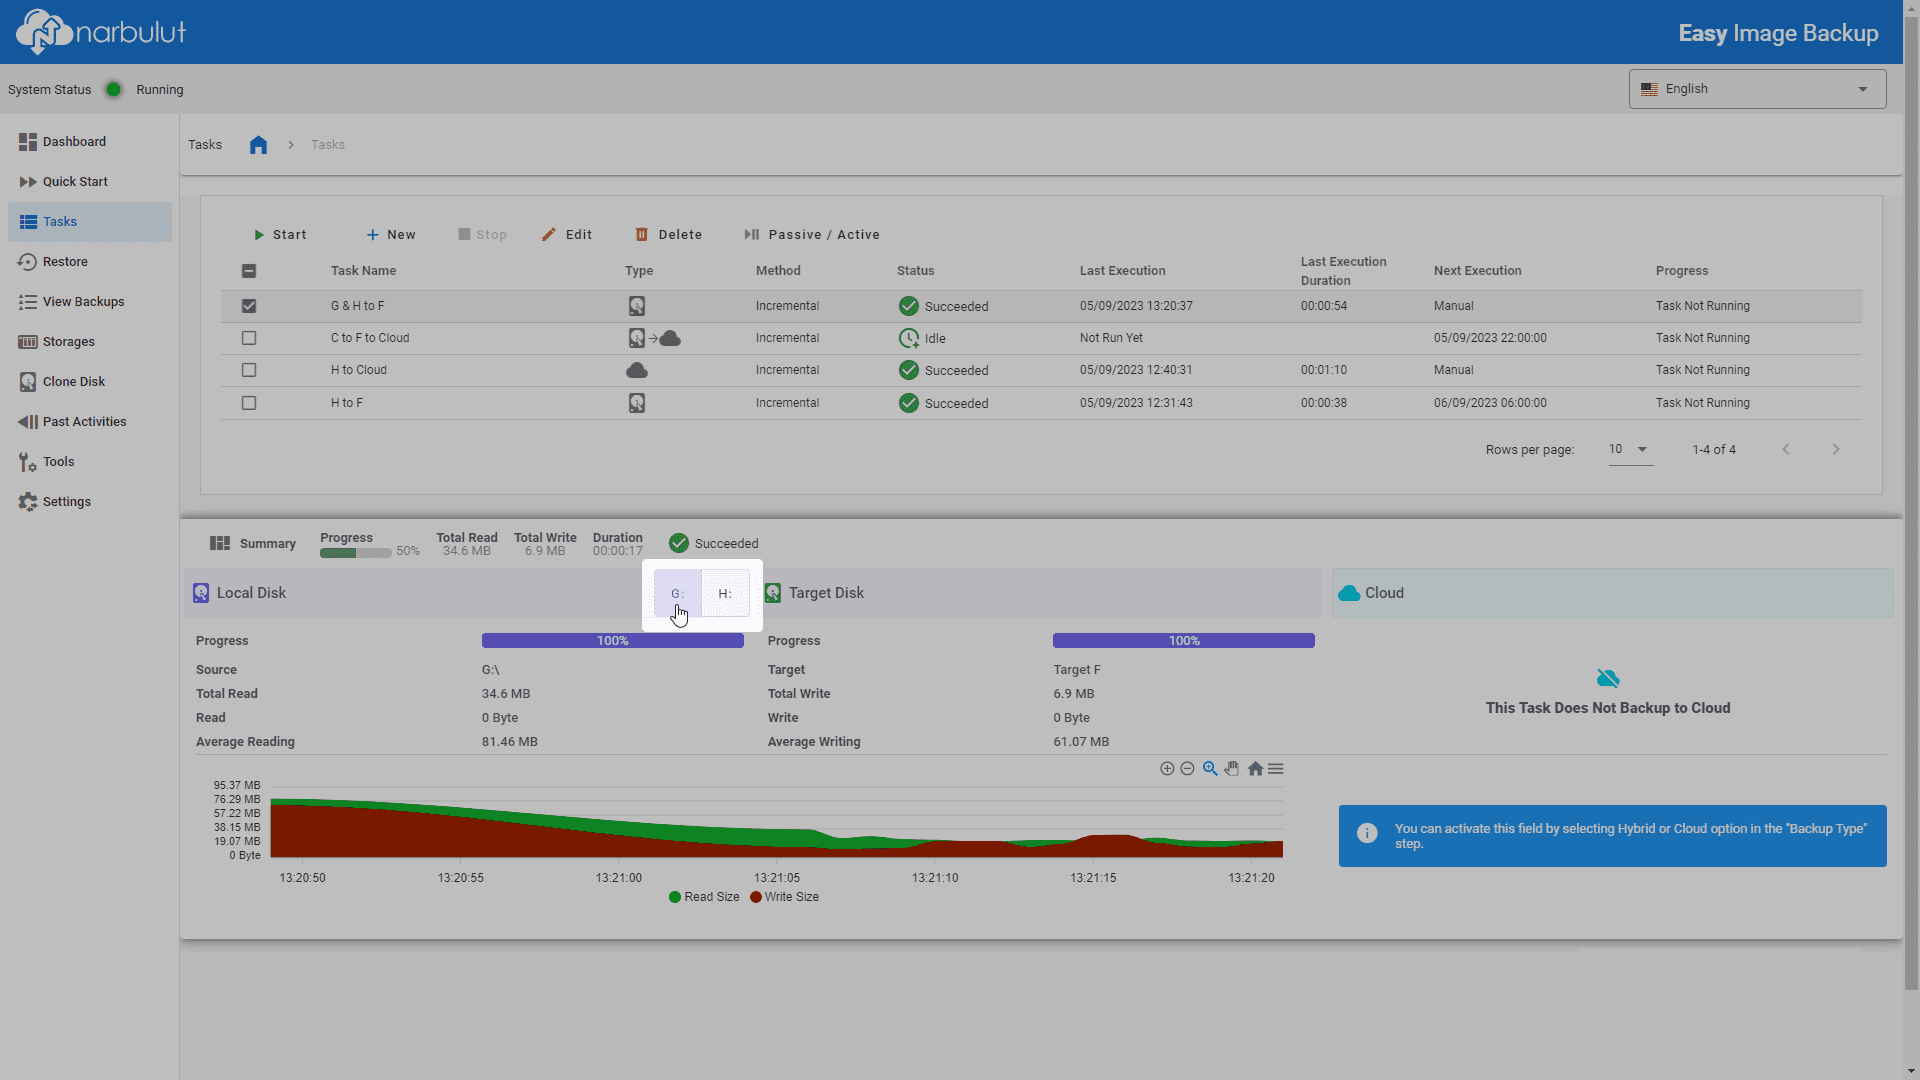Start the selected task
The height and width of the screenshot is (1080, 1920).
pyautogui.click(x=280, y=235)
